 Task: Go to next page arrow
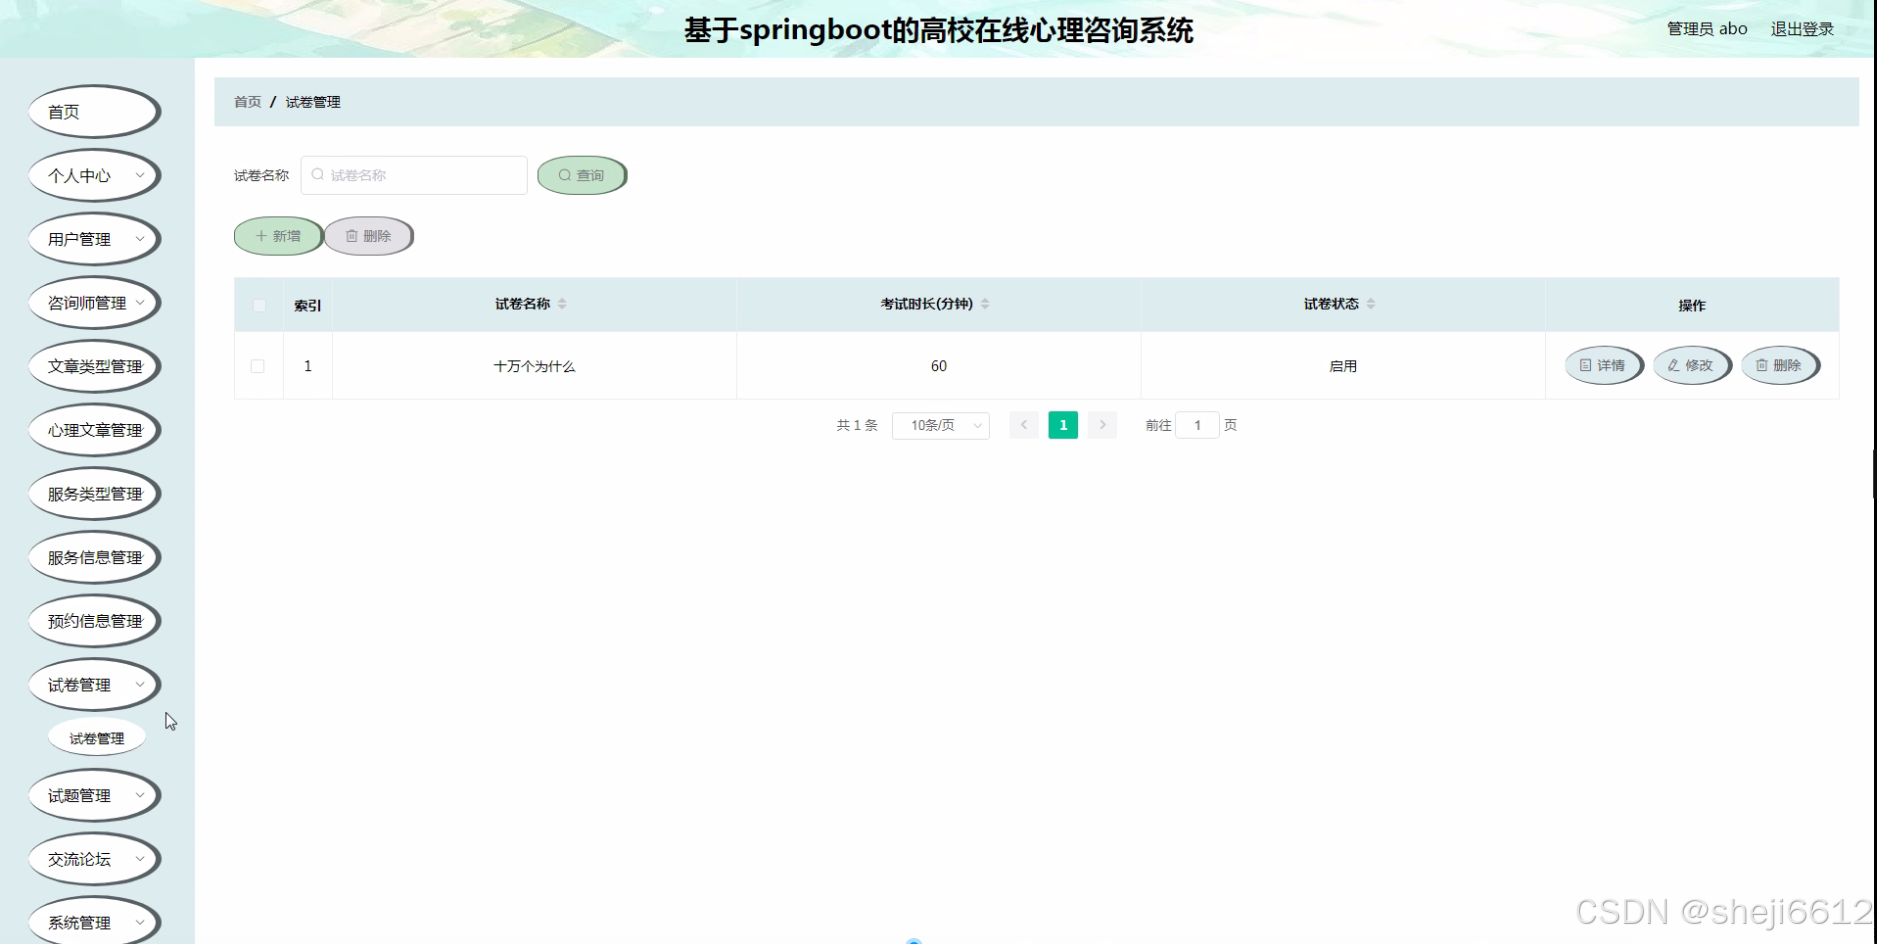[x=1102, y=425]
